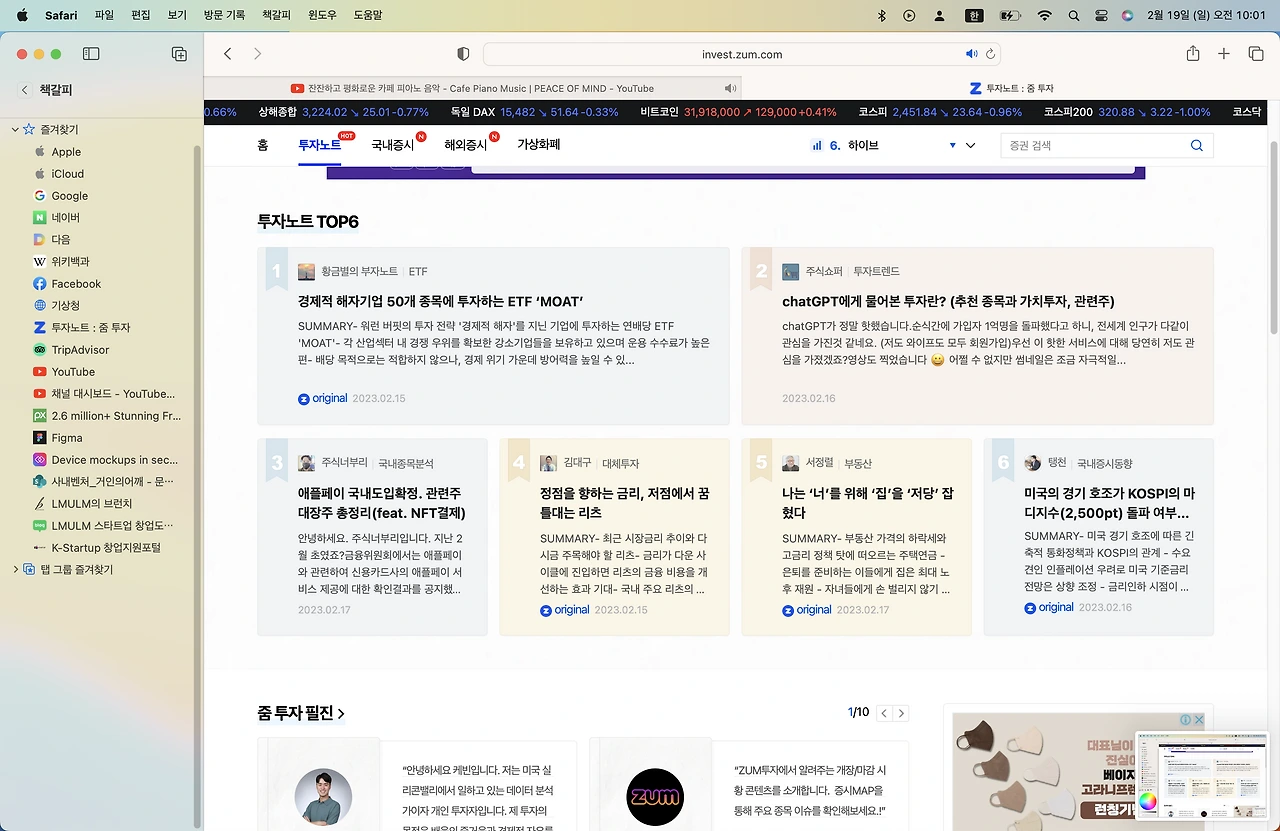
Task: Open the Google bookmark
Action: pyautogui.click(x=70, y=196)
